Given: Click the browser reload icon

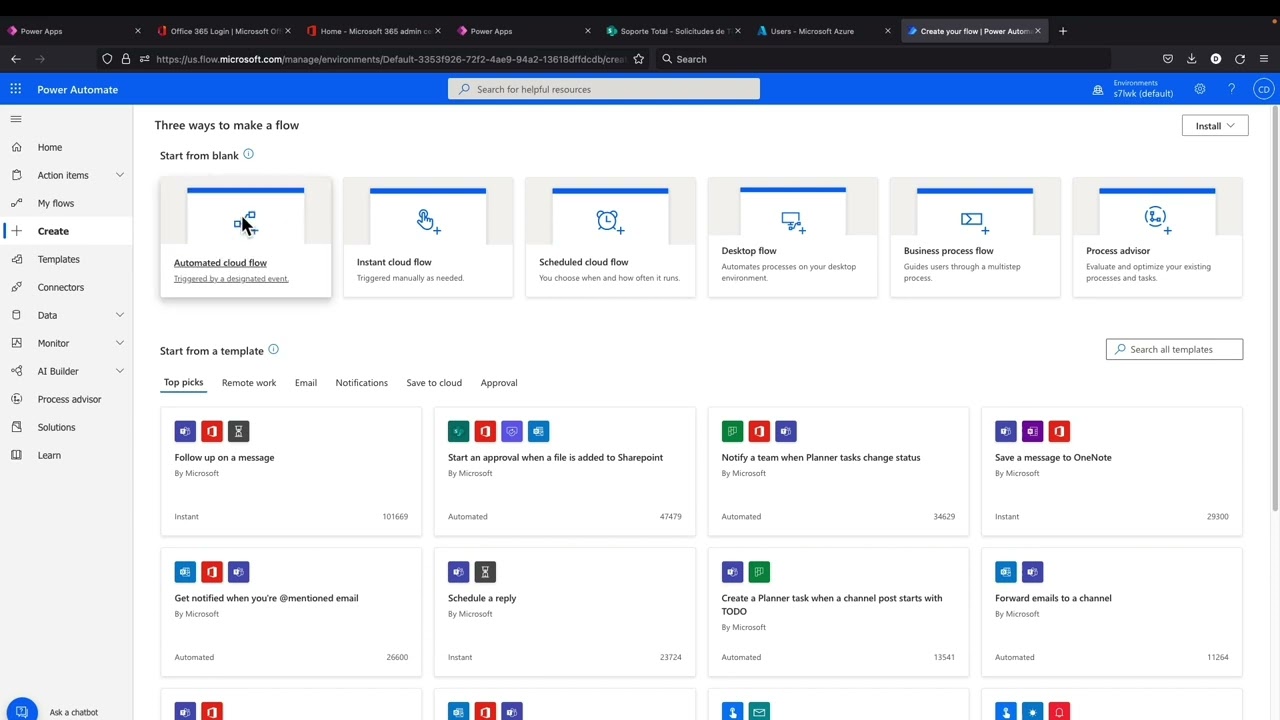Looking at the screenshot, I should coord(1240,59).
